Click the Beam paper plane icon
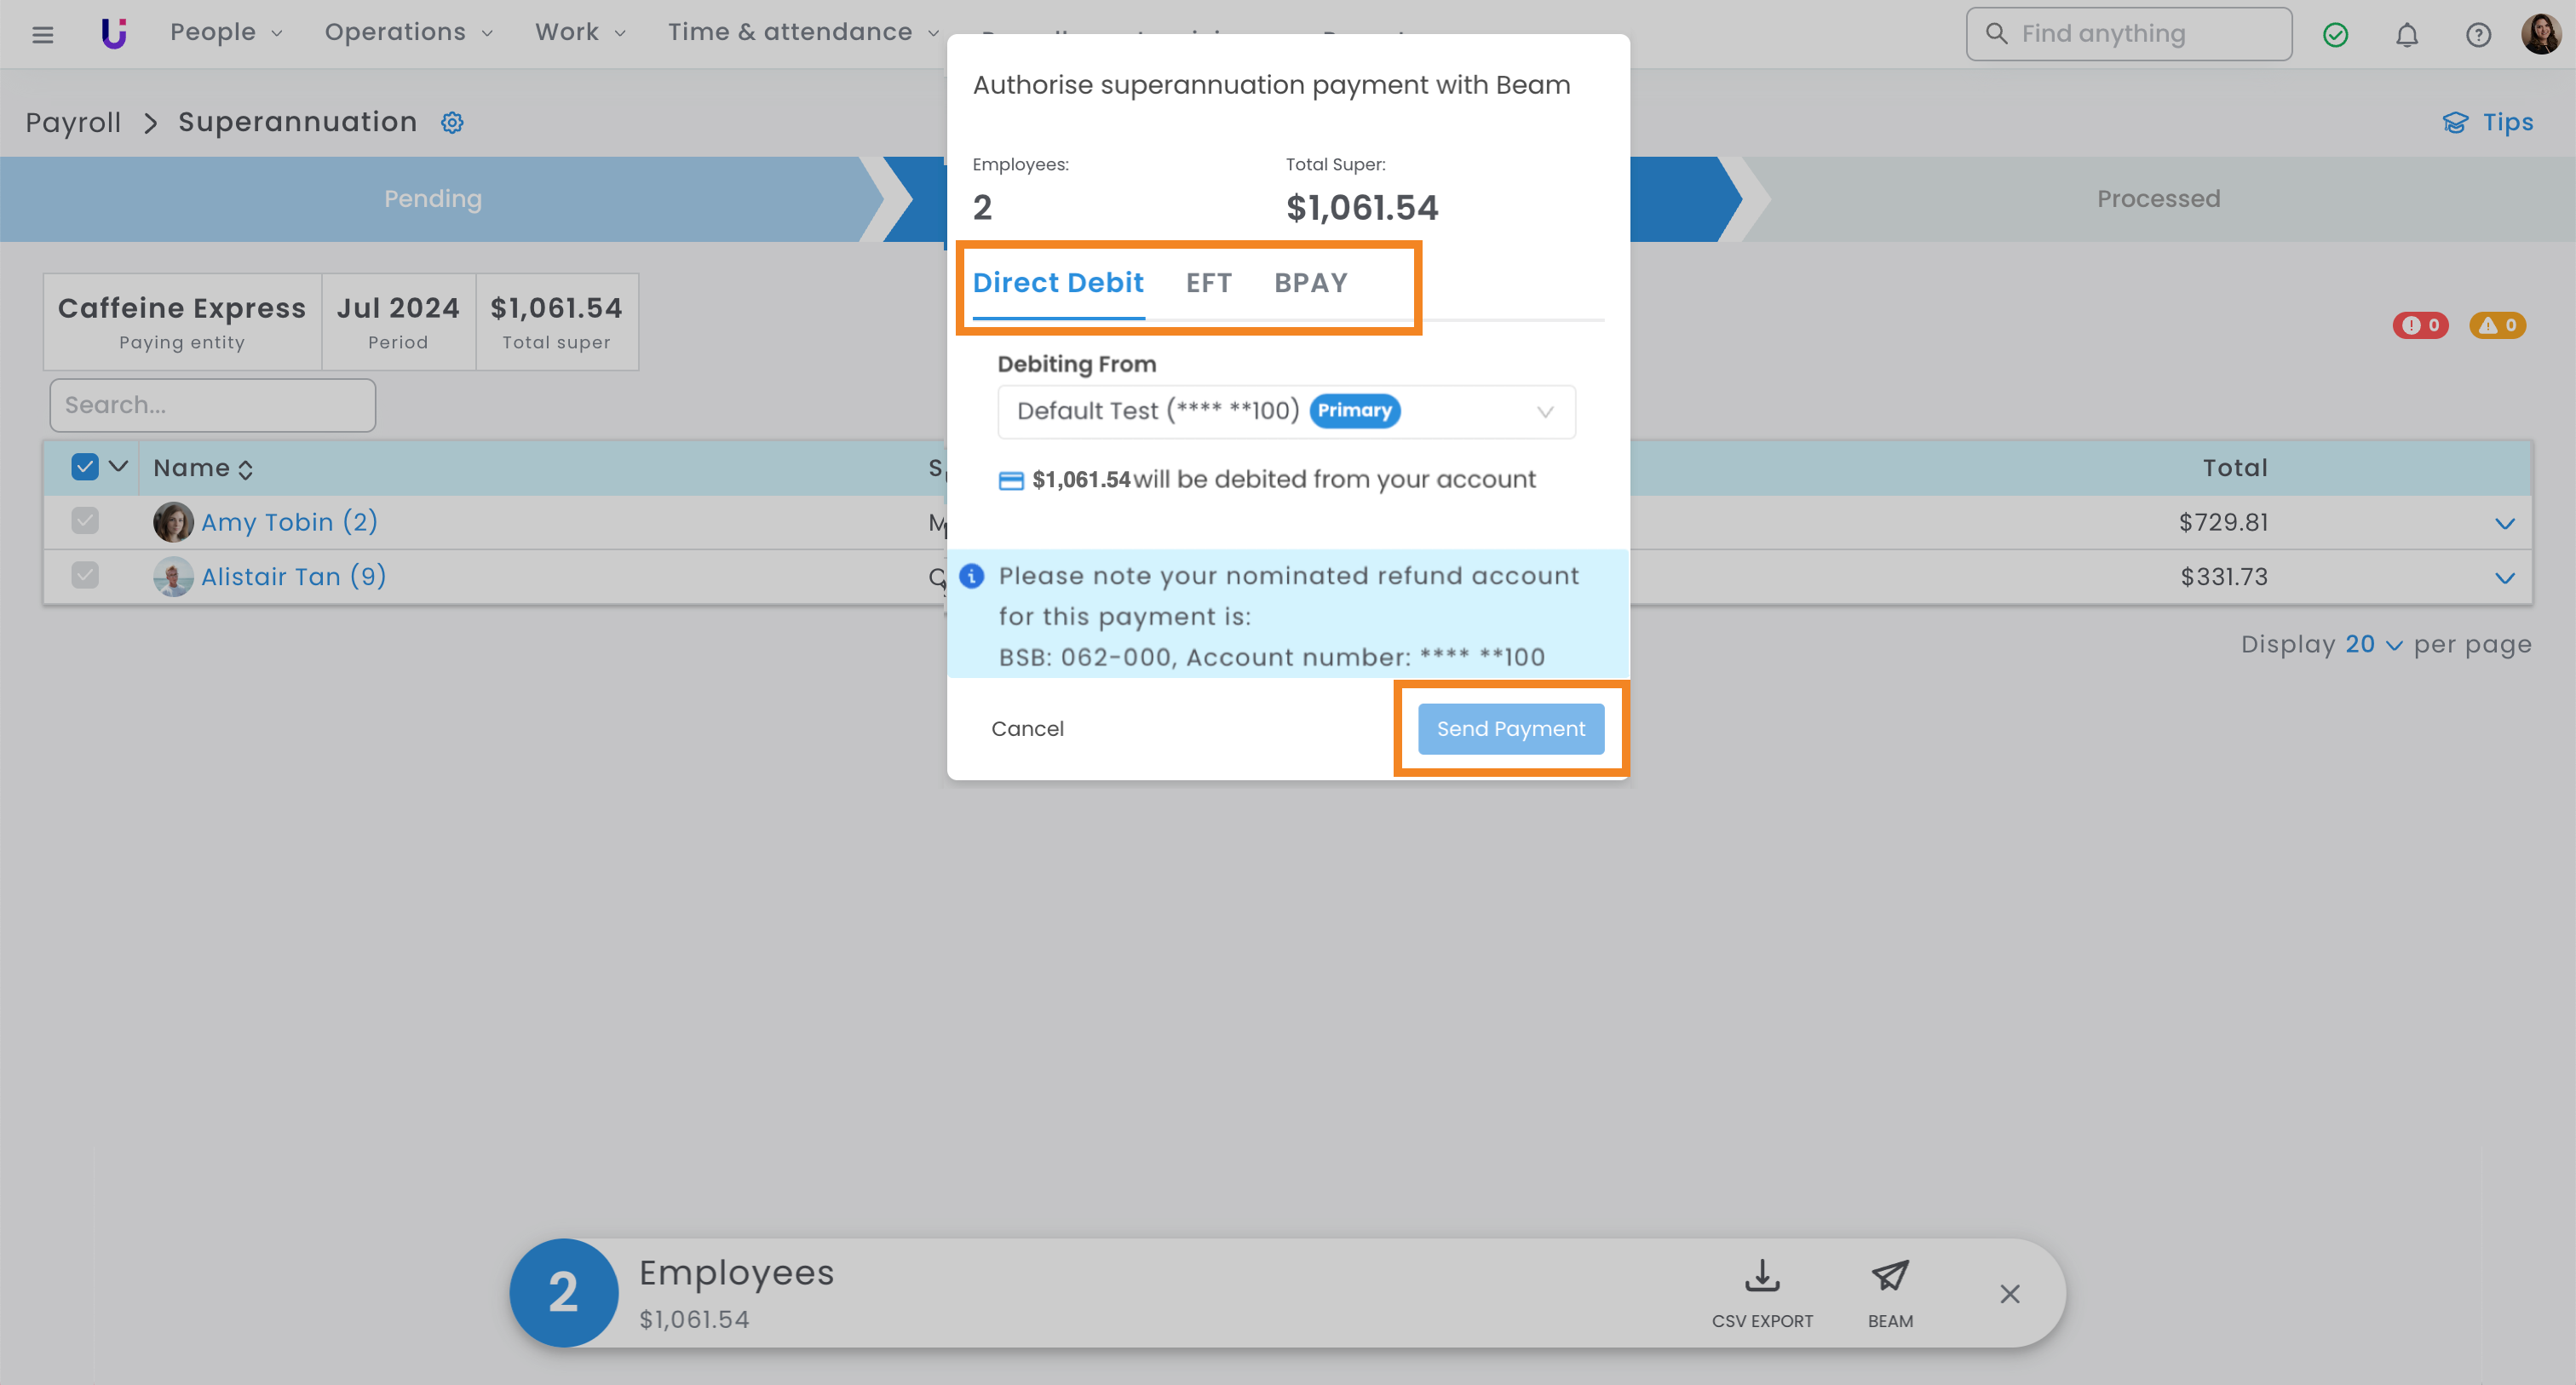This screenshot has width=2576, height=1385. pos(1890,1277)
